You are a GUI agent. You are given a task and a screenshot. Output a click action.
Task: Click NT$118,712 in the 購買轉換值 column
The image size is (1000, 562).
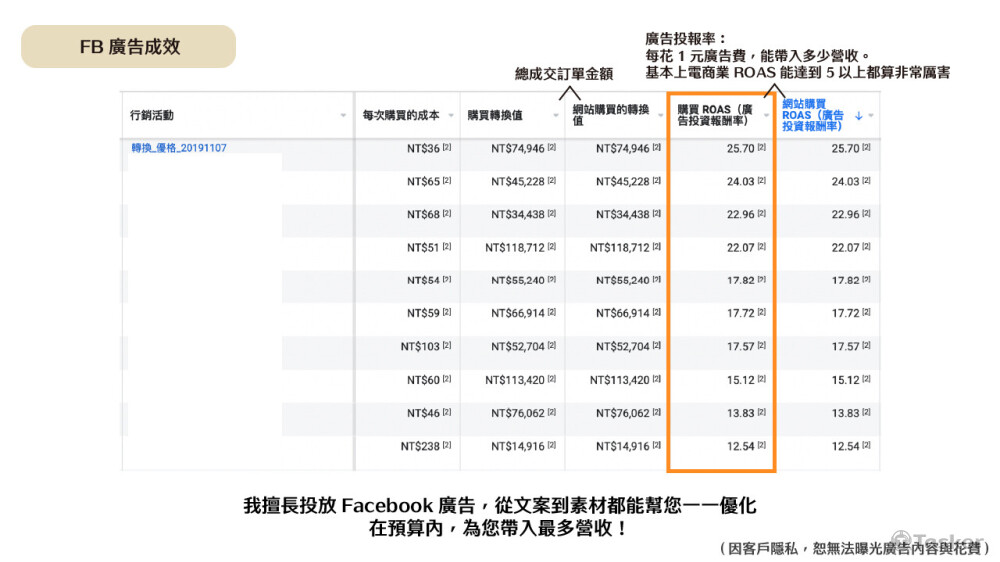coord(515,248)
